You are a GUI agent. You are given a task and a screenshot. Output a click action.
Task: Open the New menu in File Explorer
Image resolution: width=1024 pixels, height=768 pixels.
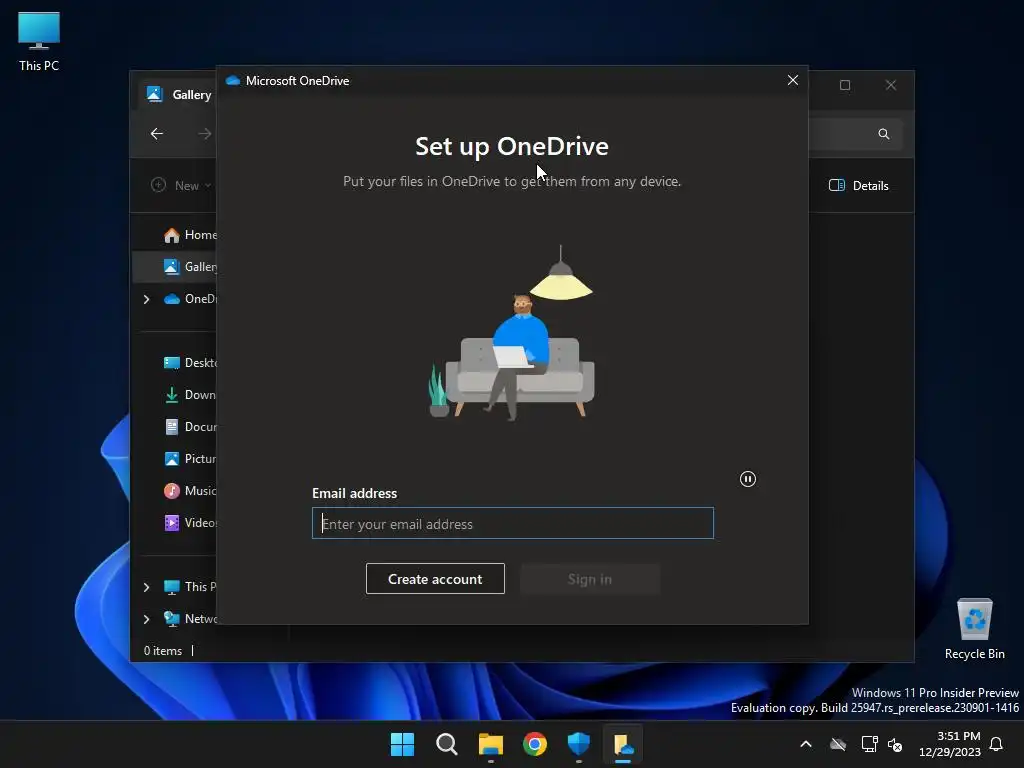[181, 185]
